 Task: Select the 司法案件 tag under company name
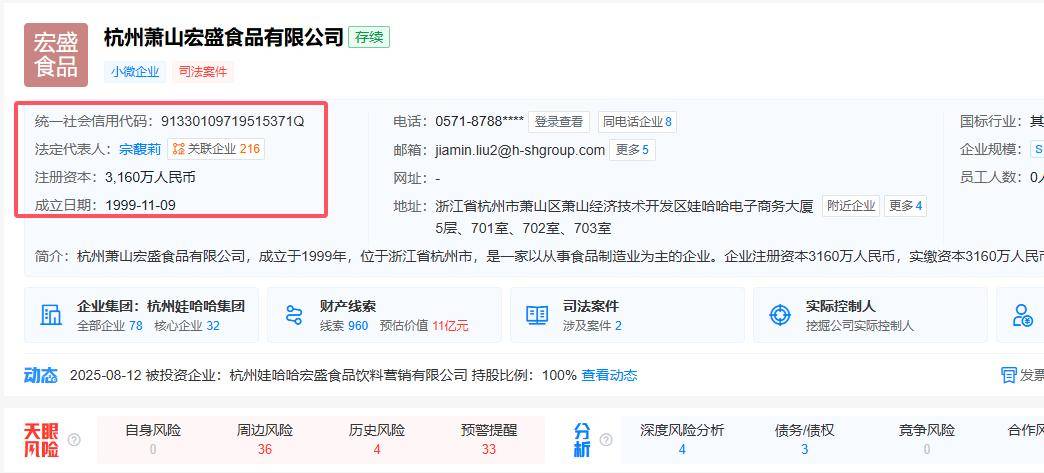coord(203,72)
